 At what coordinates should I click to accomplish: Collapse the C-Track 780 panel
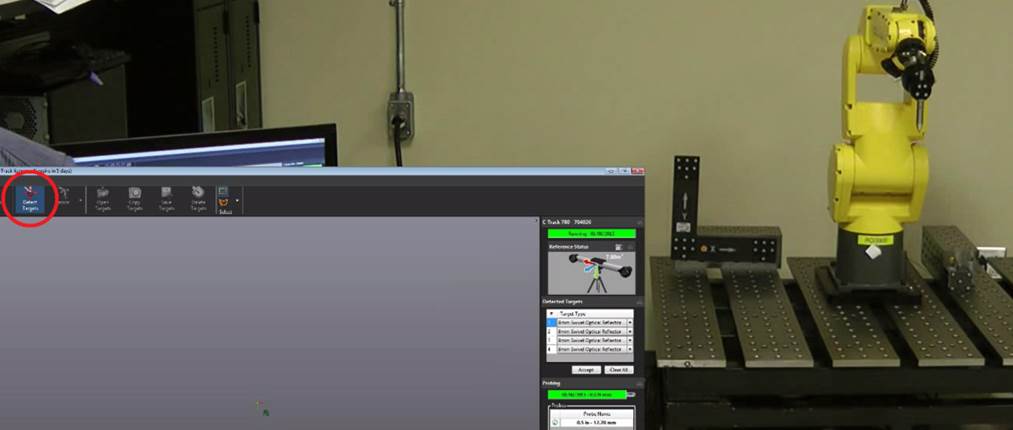[x=639, y=222]
